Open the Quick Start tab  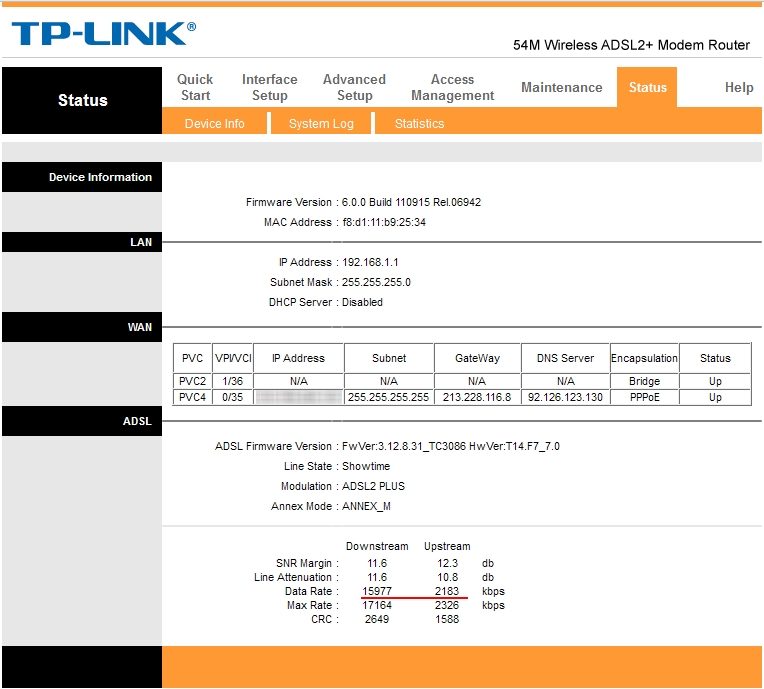(x=195, y=87)
